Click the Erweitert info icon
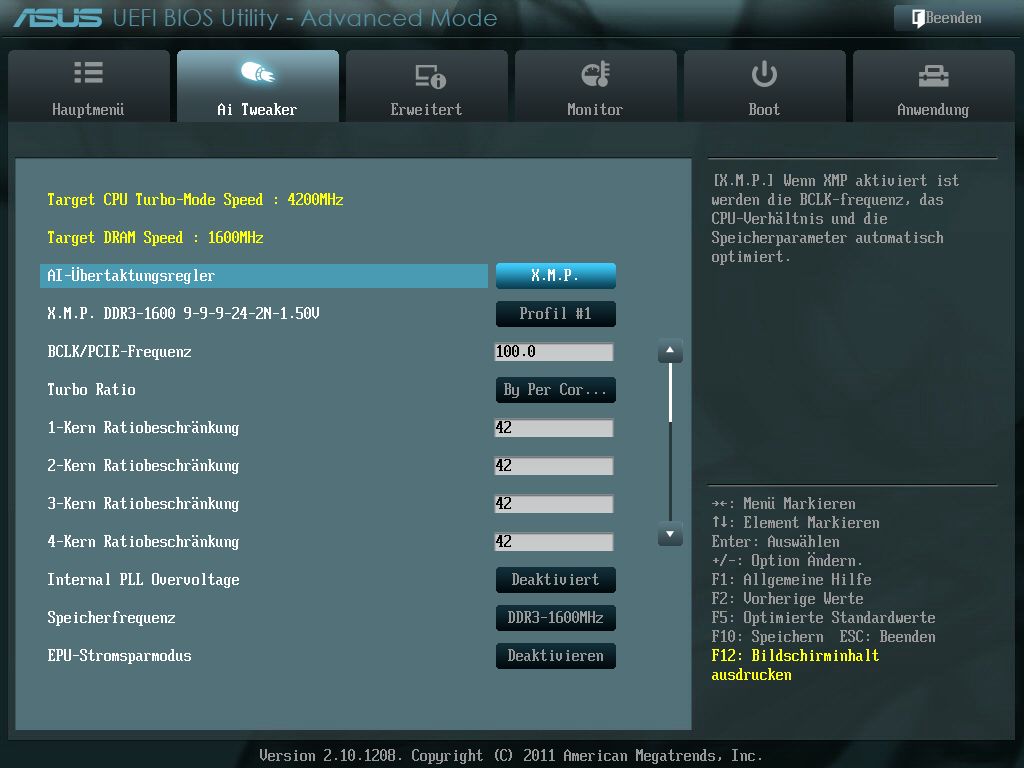 pyautogui.click(x=430, y=76)
